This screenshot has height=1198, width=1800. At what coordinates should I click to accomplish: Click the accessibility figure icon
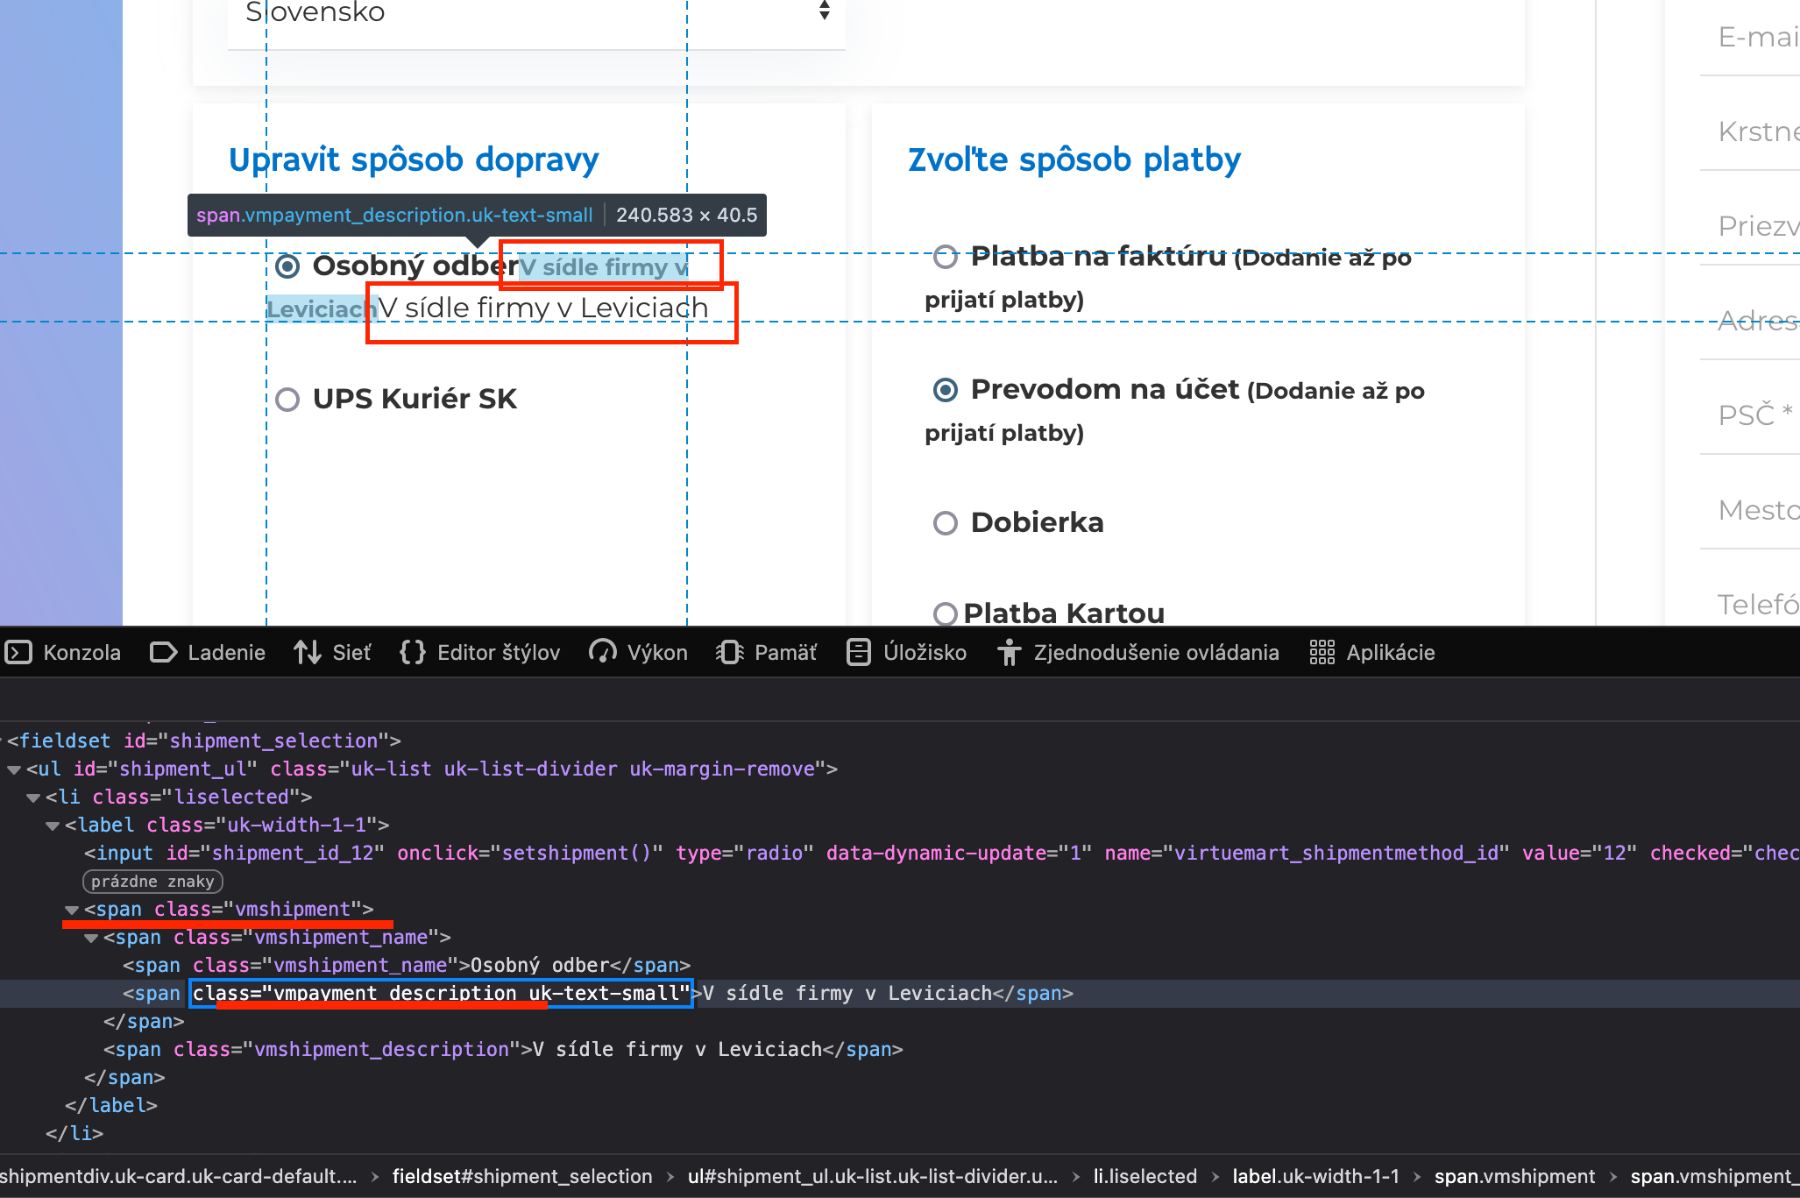[x=1008, y=653]
